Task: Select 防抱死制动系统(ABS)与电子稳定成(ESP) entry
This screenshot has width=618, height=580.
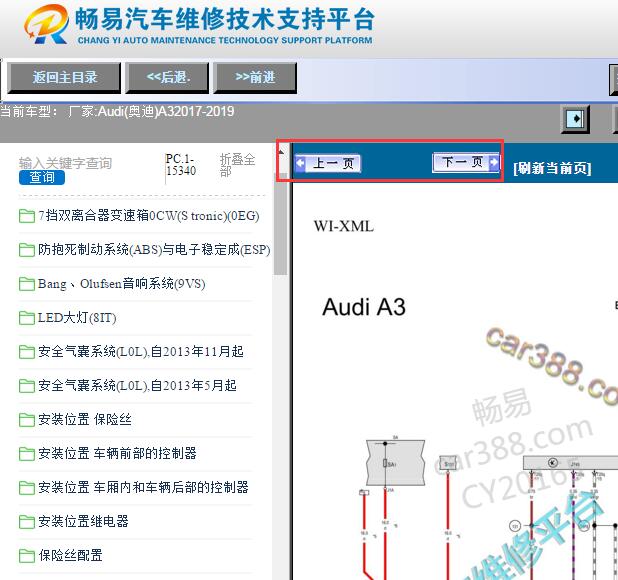Action: pyautogui.click(x=154, y=250)
